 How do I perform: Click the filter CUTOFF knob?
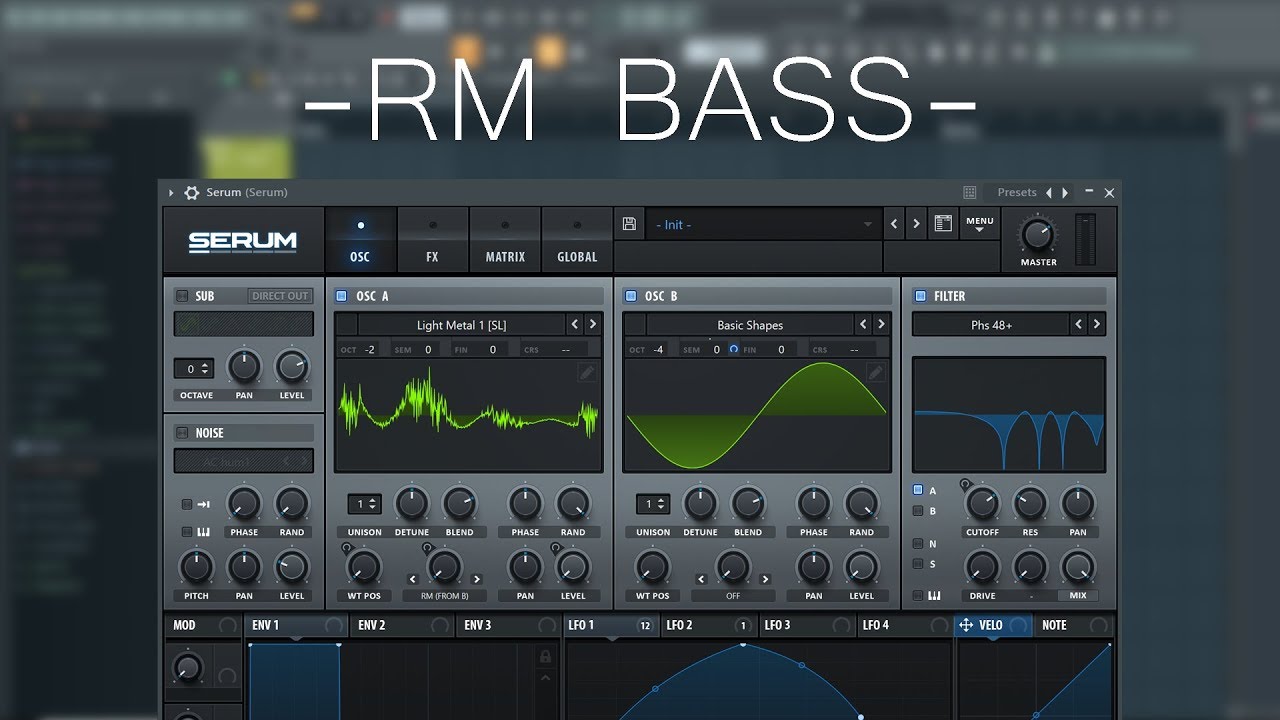(x=982, y=503)
